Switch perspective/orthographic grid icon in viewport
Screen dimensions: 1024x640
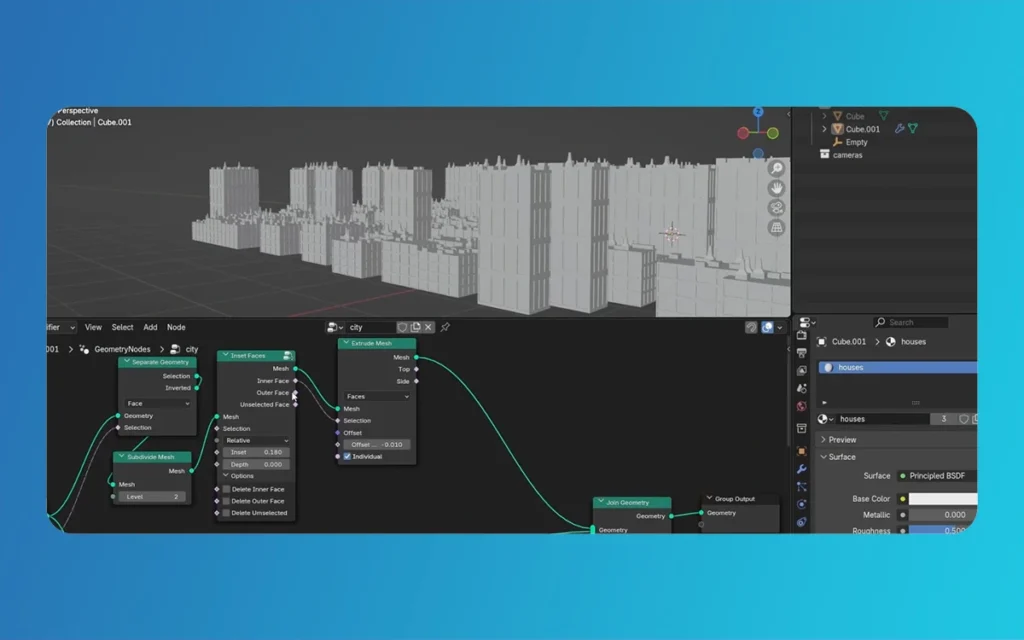[776, 227]
